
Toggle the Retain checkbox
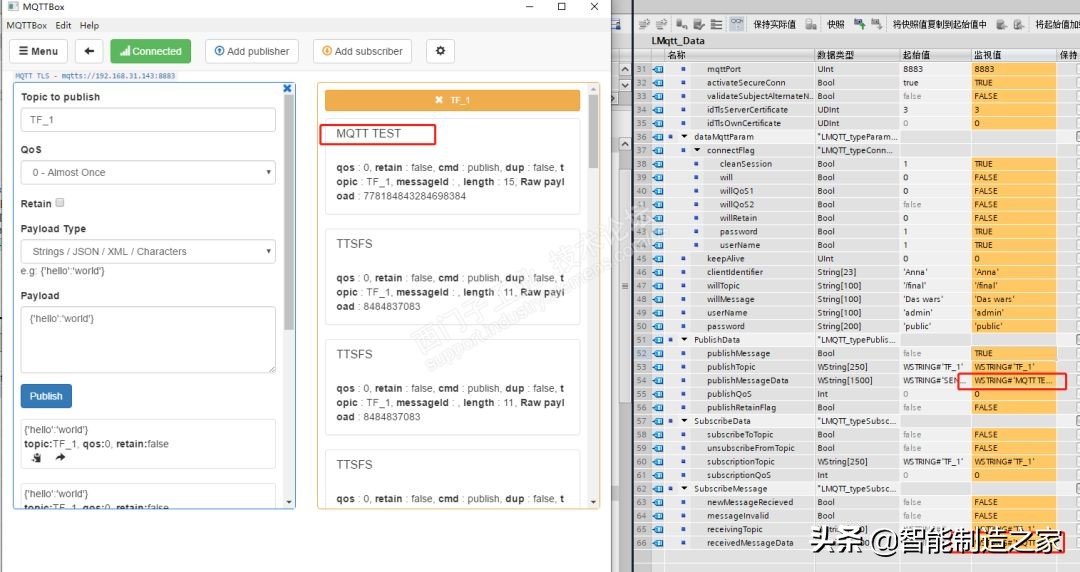(60, 203)
